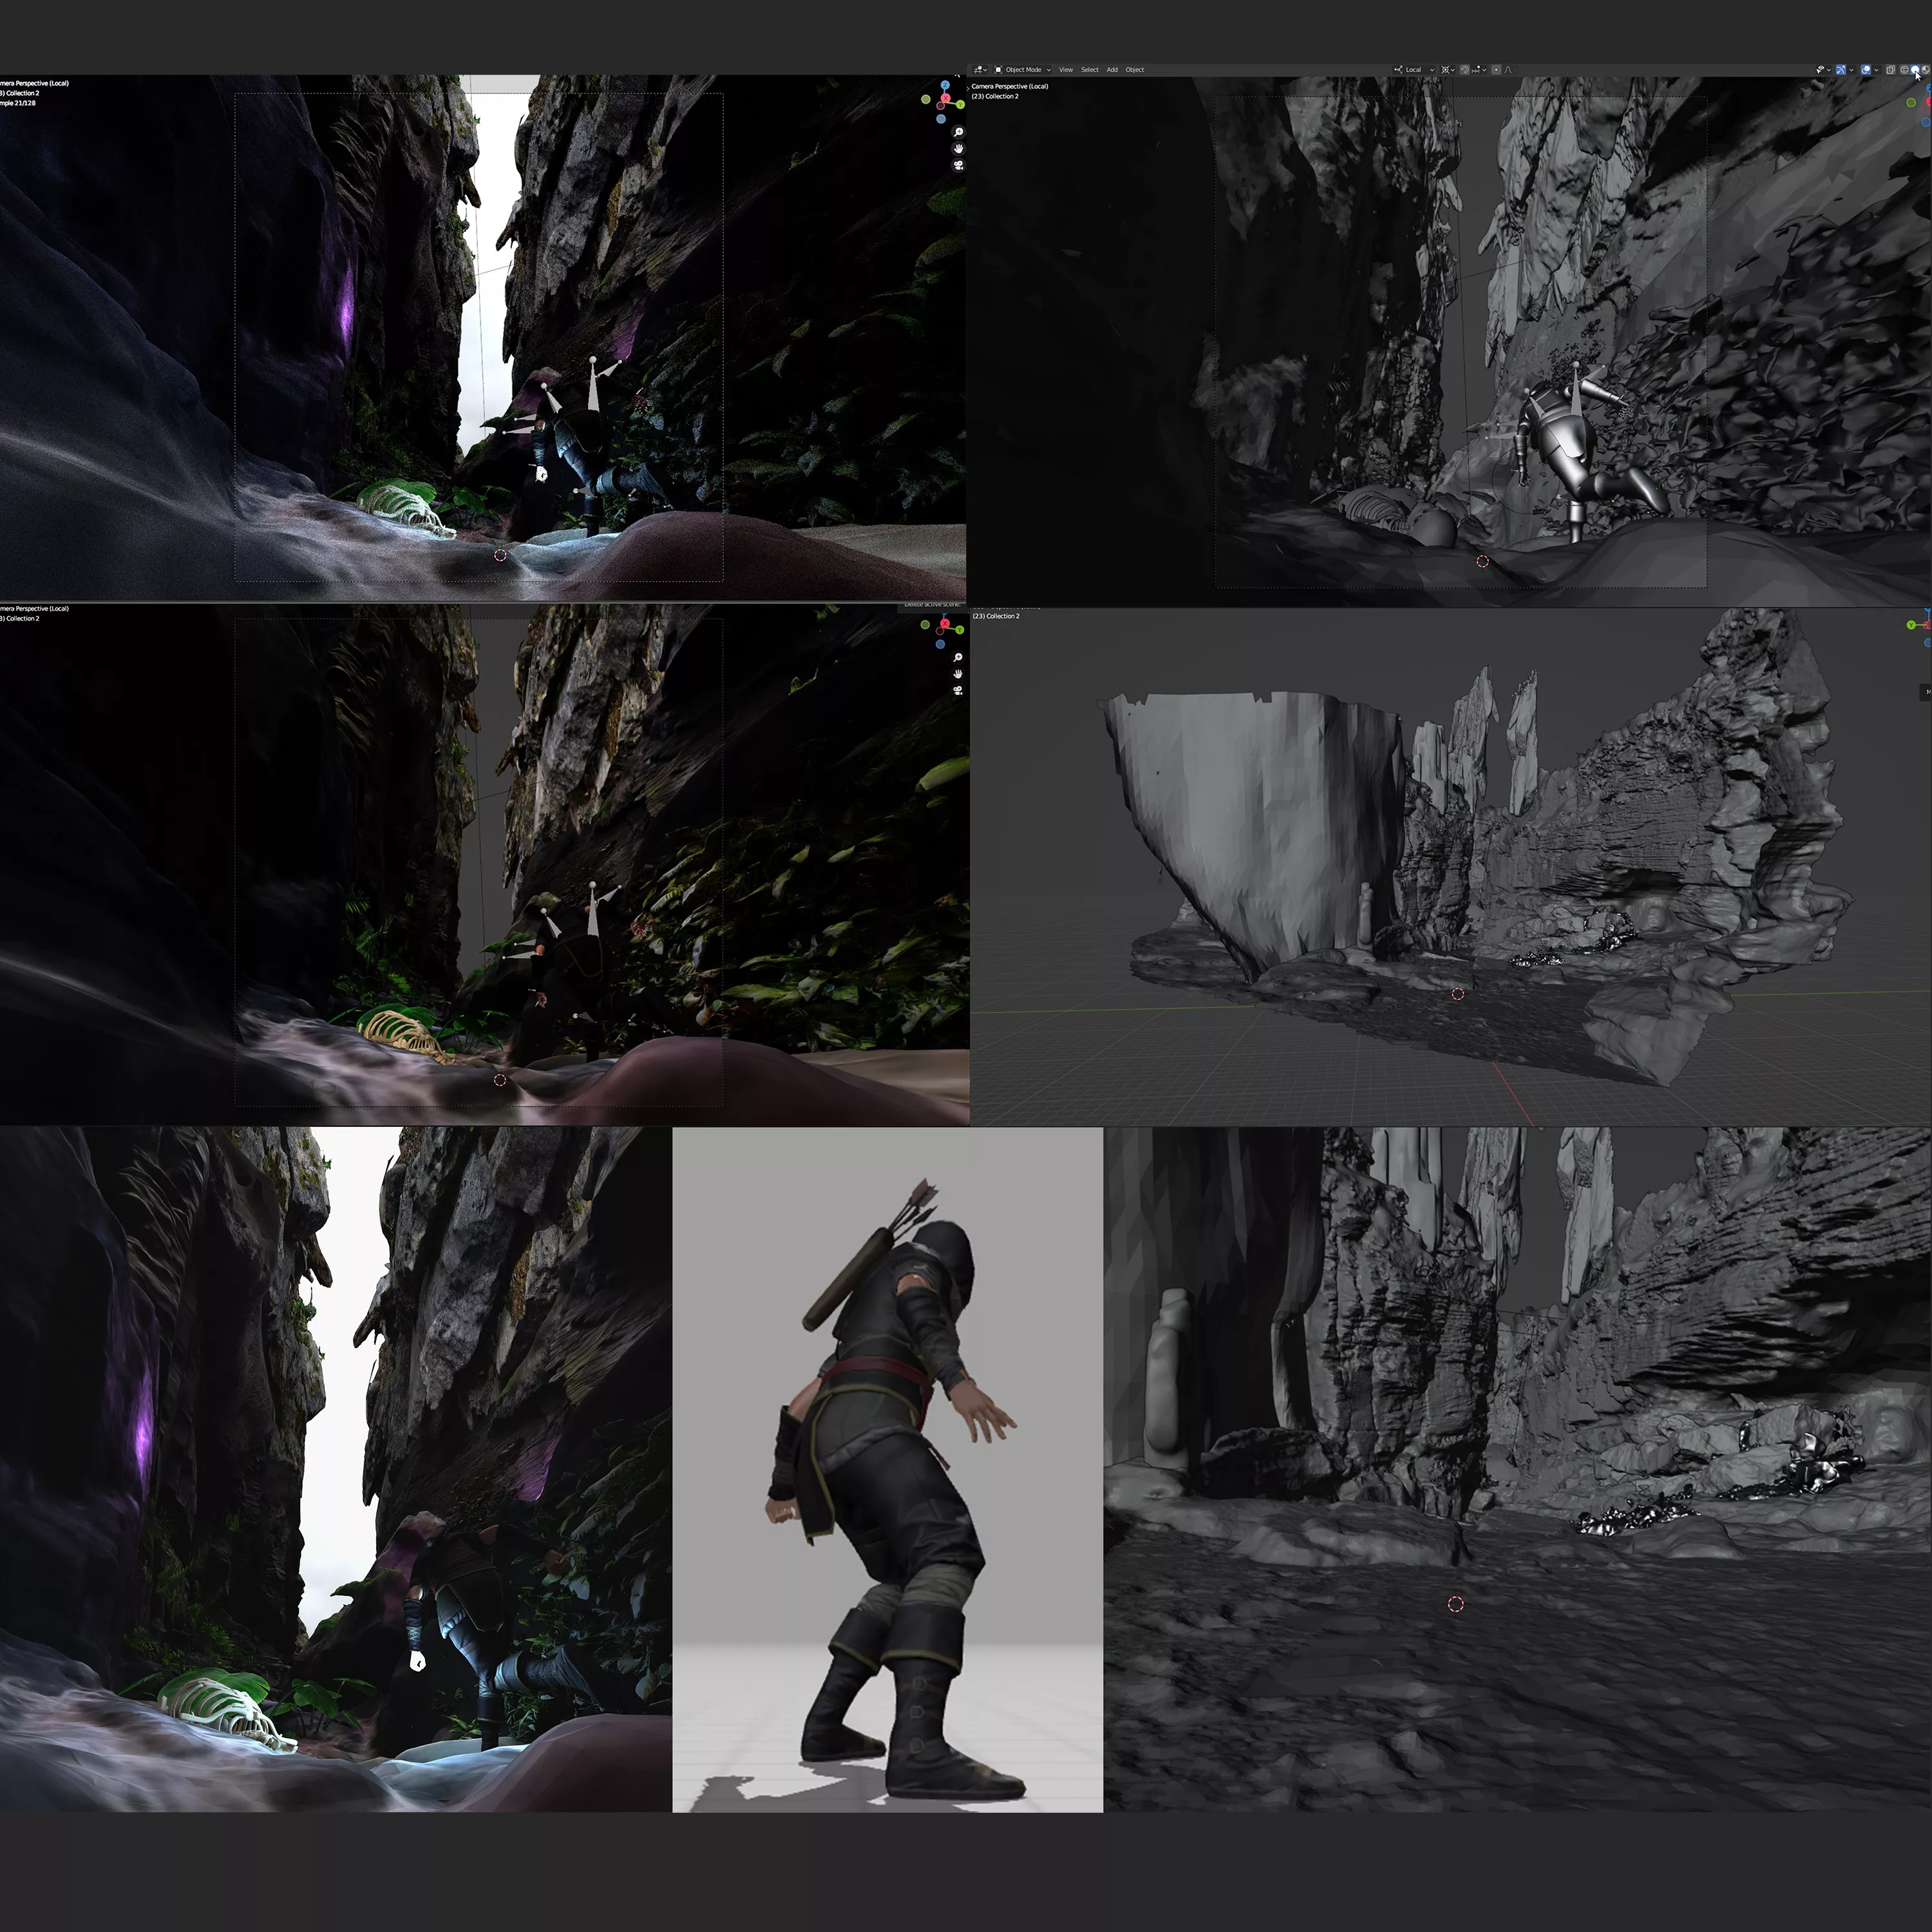
Task: Open the Object Mode dropdown
Action: tap(1022, 70)
